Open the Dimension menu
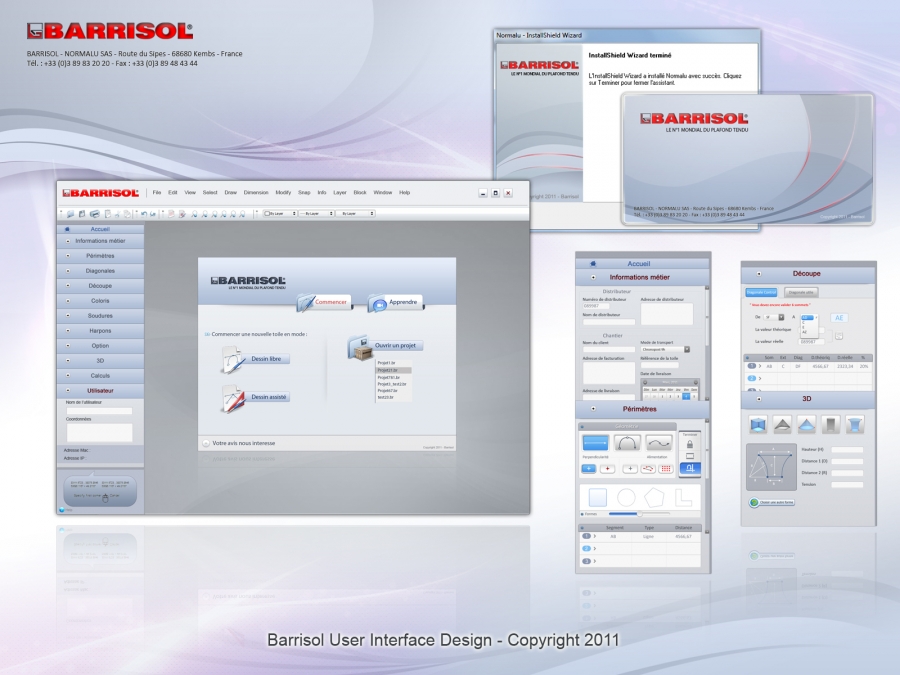Screen dimensions: 900x675 [x=256, y=193]
